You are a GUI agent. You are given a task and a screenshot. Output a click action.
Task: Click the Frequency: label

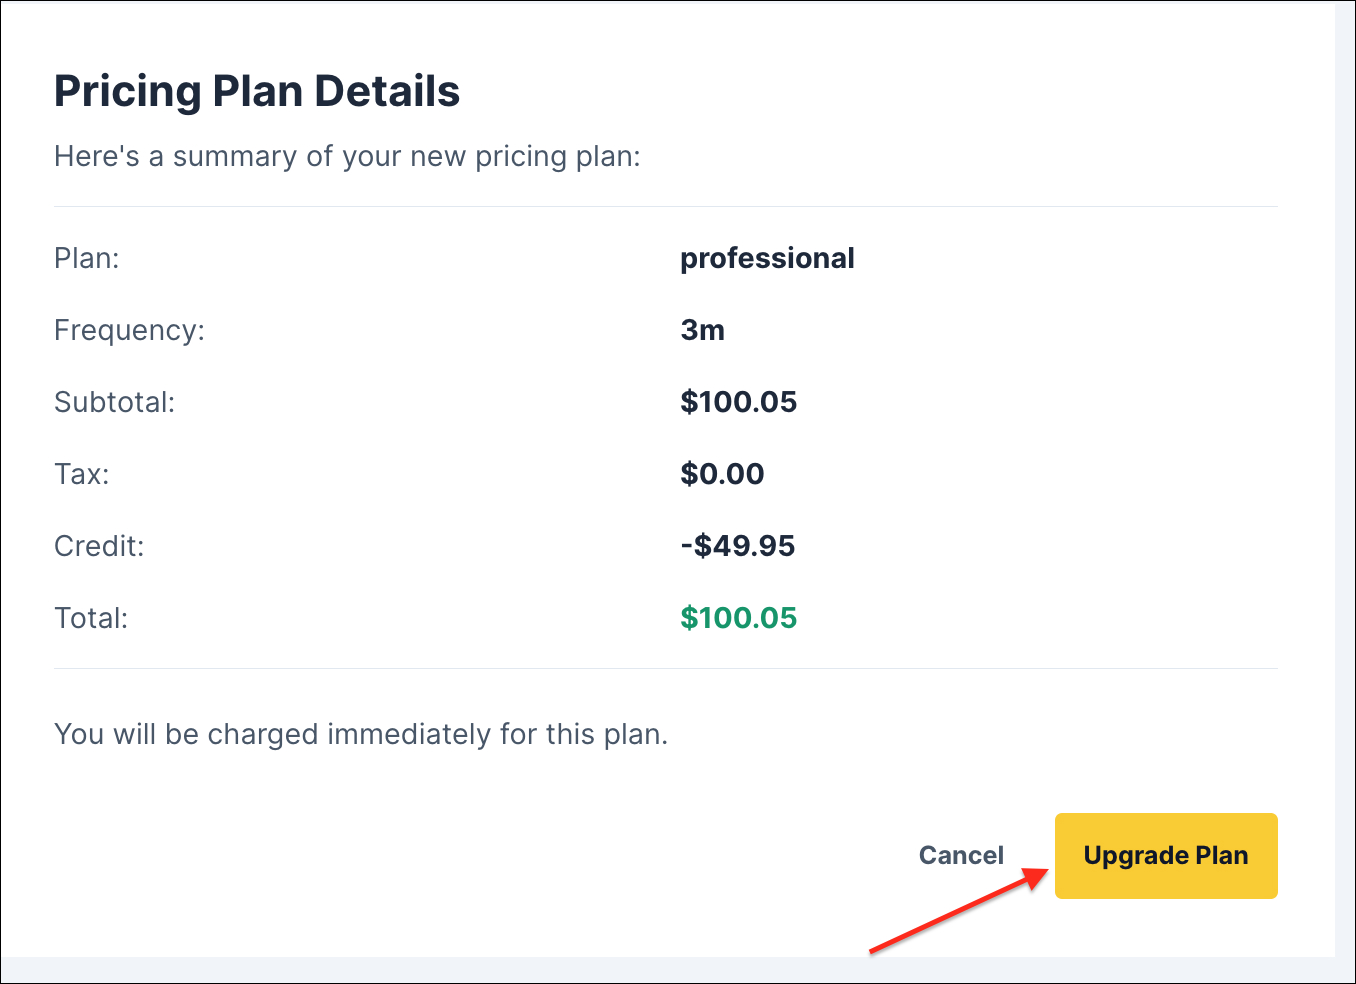[x=129, y=330]
